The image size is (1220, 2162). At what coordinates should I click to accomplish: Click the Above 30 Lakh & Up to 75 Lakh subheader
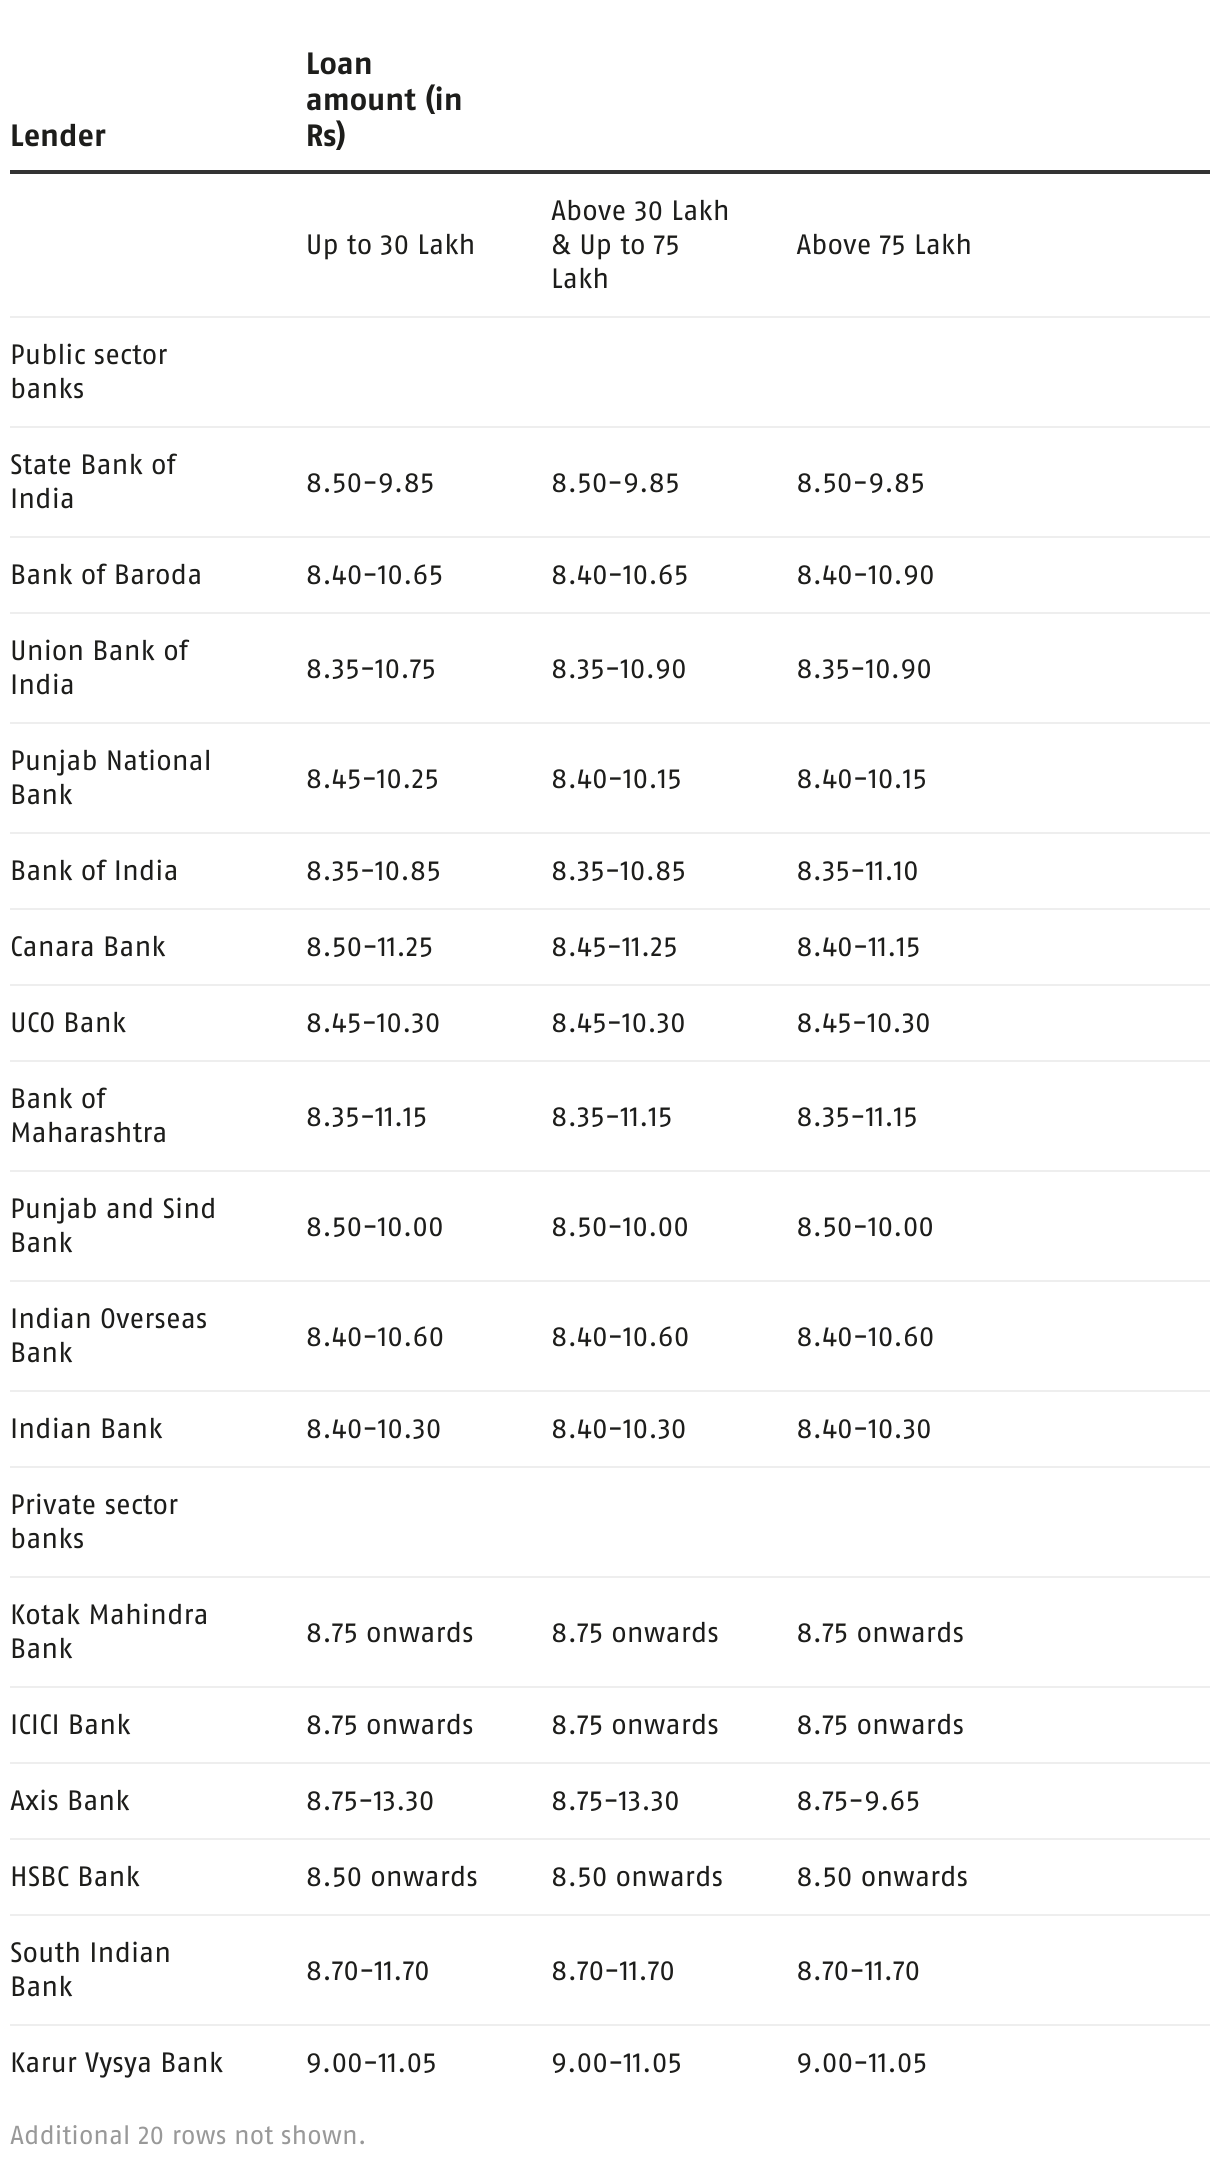640,245
